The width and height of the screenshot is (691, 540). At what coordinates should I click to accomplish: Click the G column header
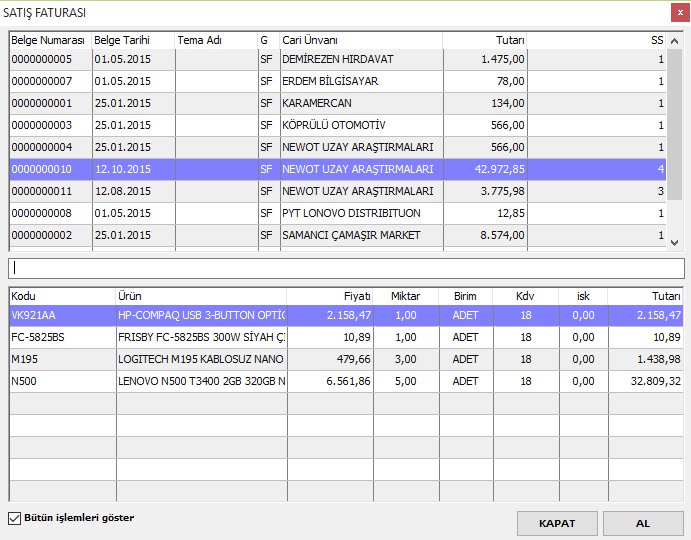click(x=269, y=41)
